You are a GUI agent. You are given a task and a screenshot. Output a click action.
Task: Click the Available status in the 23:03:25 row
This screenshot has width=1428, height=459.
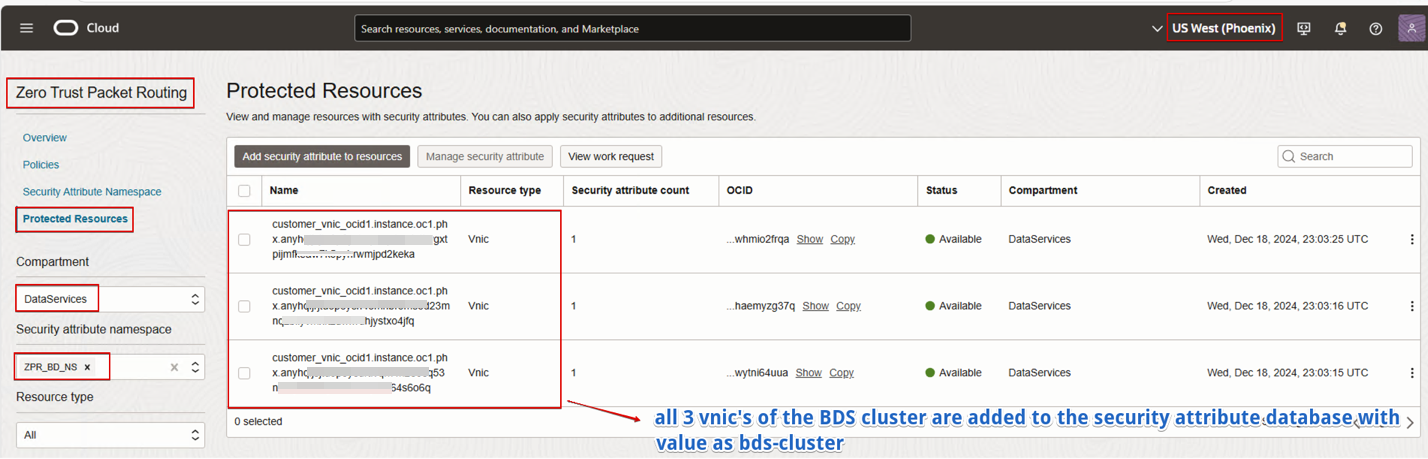(953, 240)
